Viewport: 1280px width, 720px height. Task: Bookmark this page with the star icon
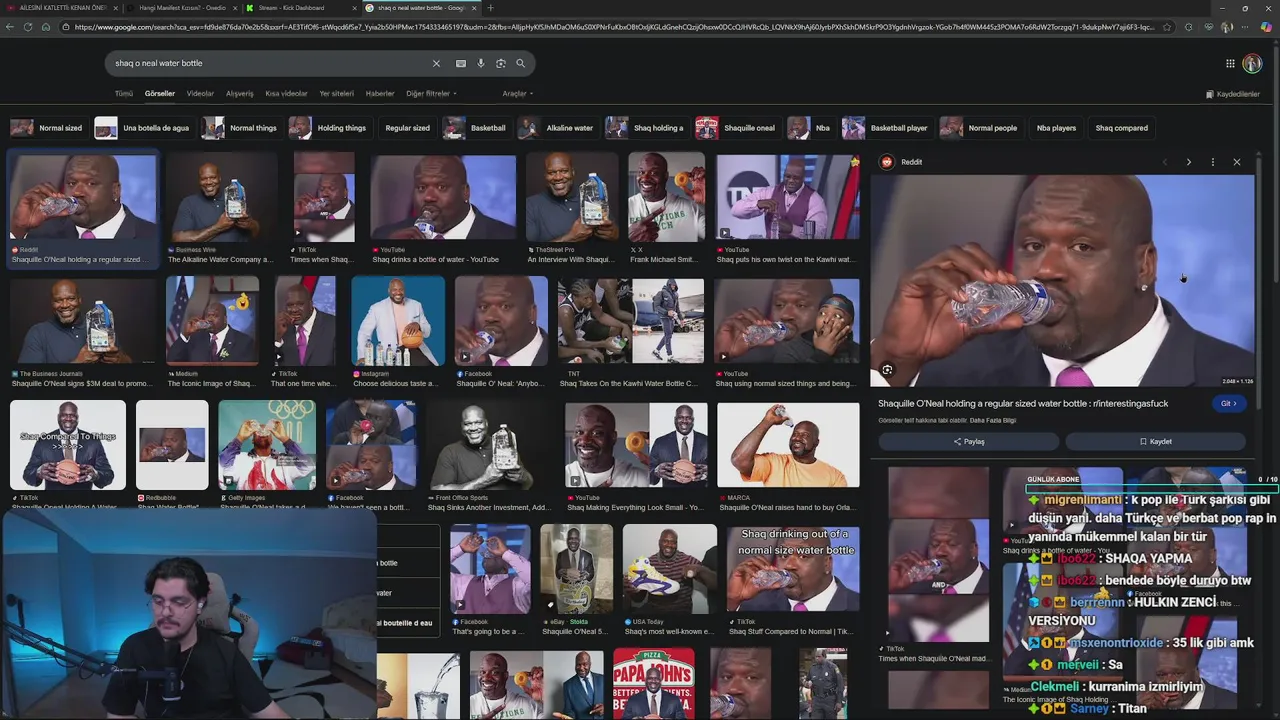click(1167, 27)
